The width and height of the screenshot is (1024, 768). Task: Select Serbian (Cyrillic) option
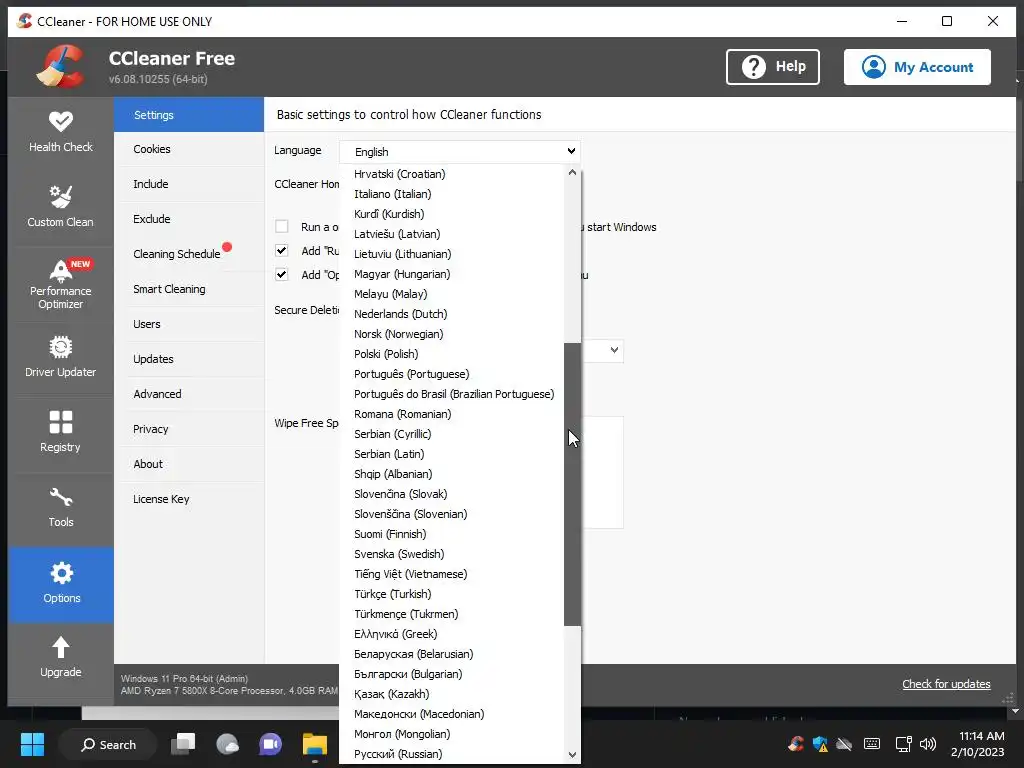452,434
